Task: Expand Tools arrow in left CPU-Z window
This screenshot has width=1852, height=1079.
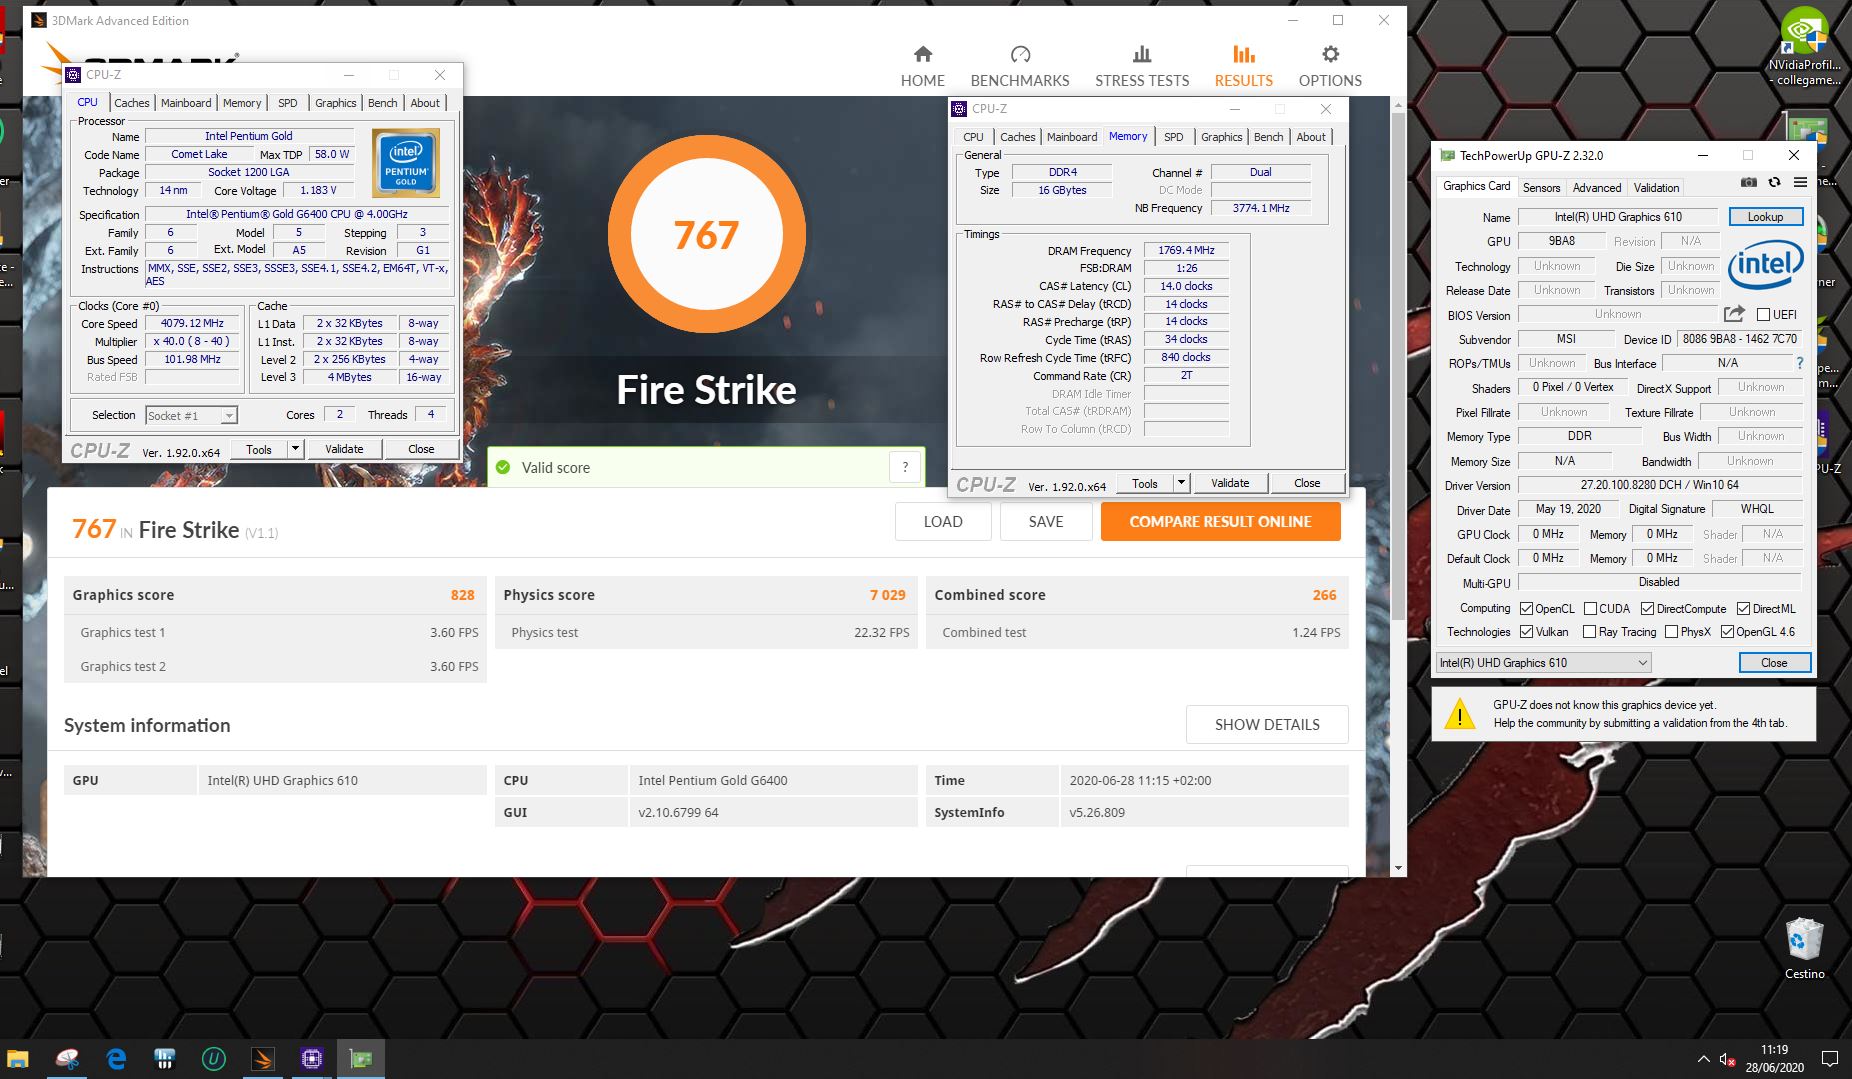Action: [x=295, y=449]
